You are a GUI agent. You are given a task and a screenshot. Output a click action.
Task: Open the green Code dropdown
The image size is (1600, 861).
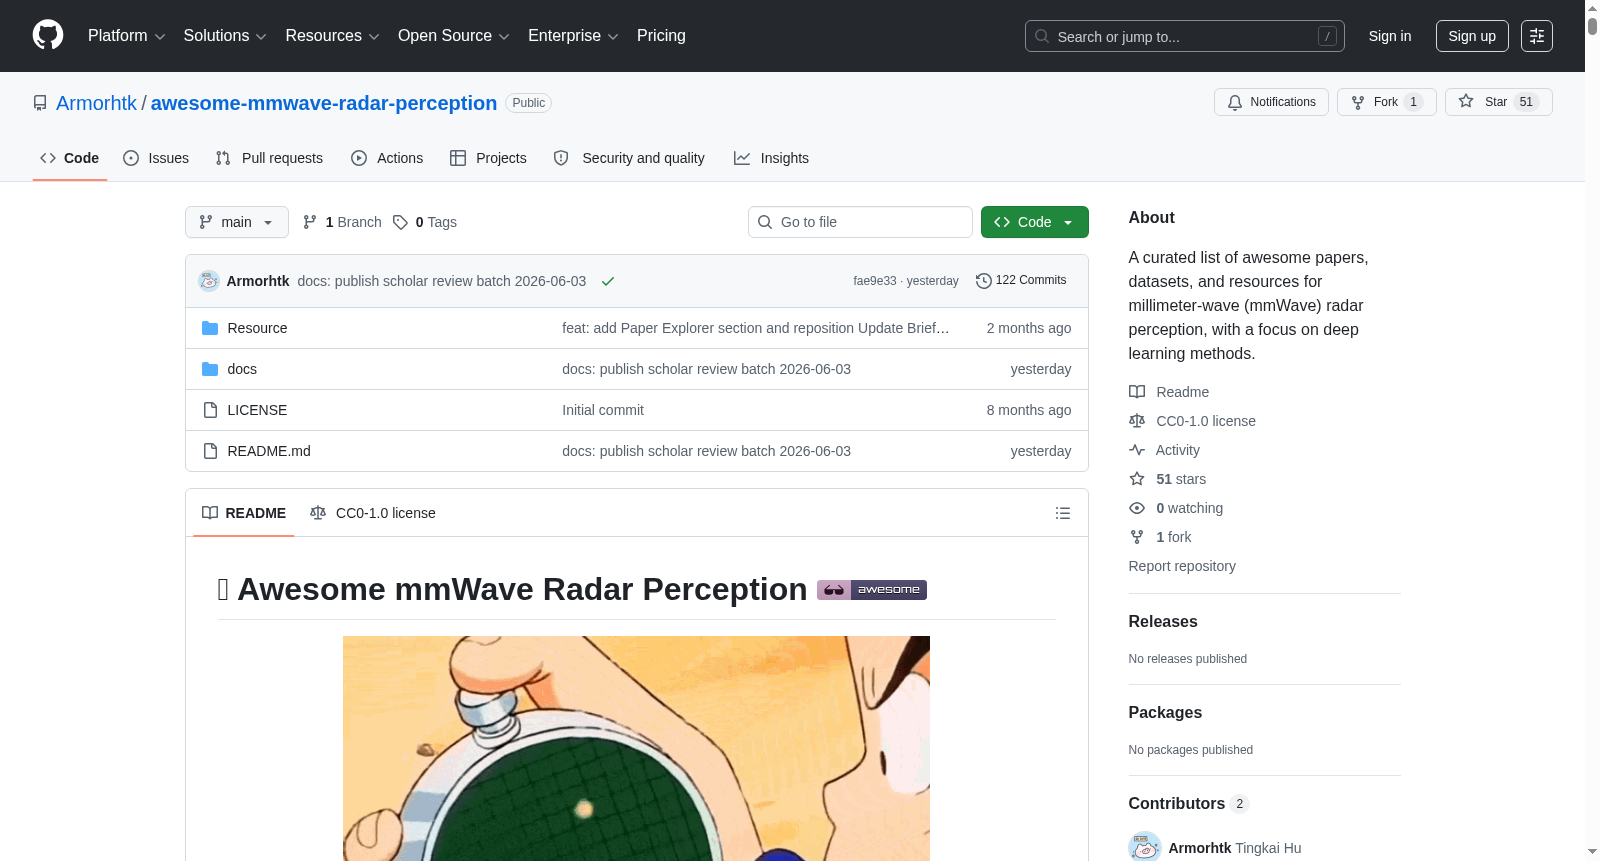(x=1035, y=222)
